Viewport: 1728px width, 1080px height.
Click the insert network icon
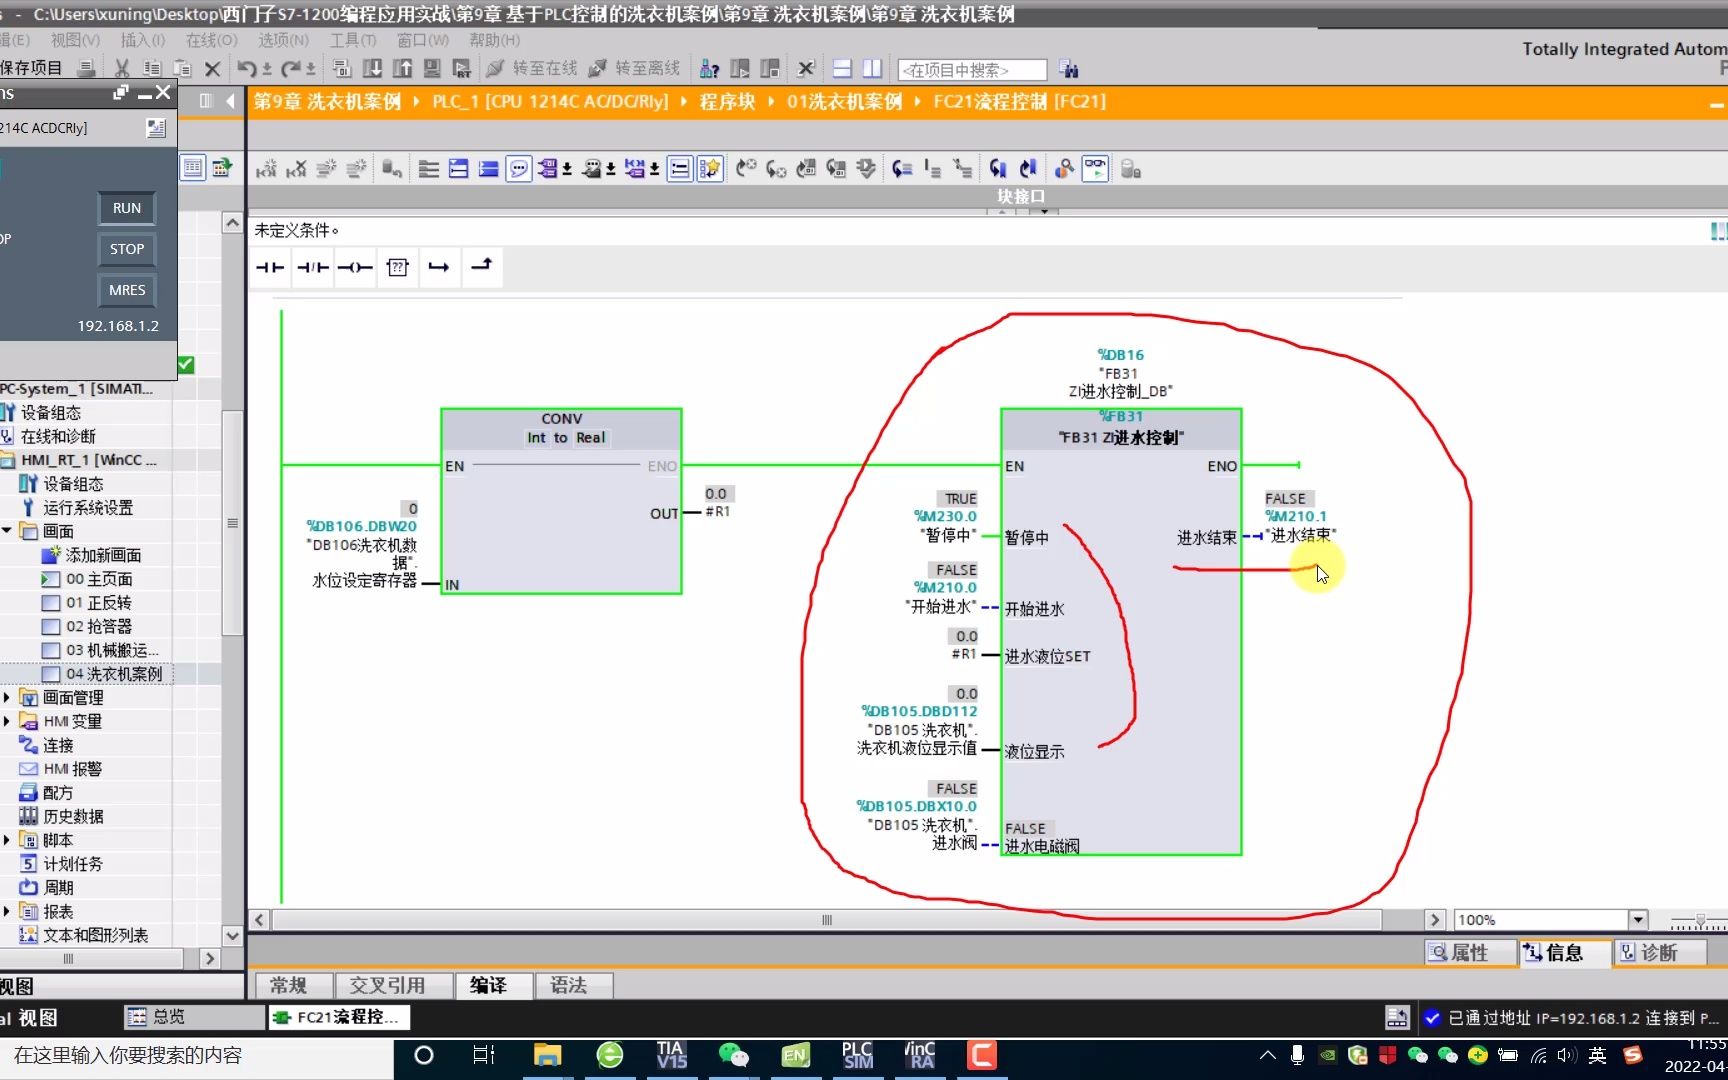tap(266, 169)
